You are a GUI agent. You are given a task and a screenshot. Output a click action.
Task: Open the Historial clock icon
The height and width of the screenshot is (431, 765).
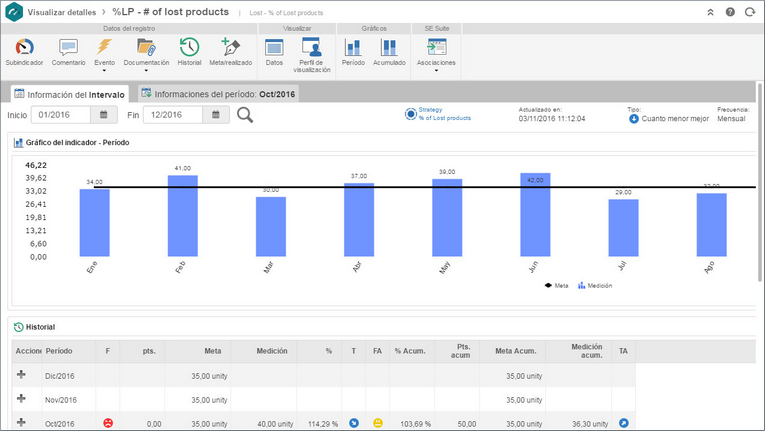click(x=189, y=47)
